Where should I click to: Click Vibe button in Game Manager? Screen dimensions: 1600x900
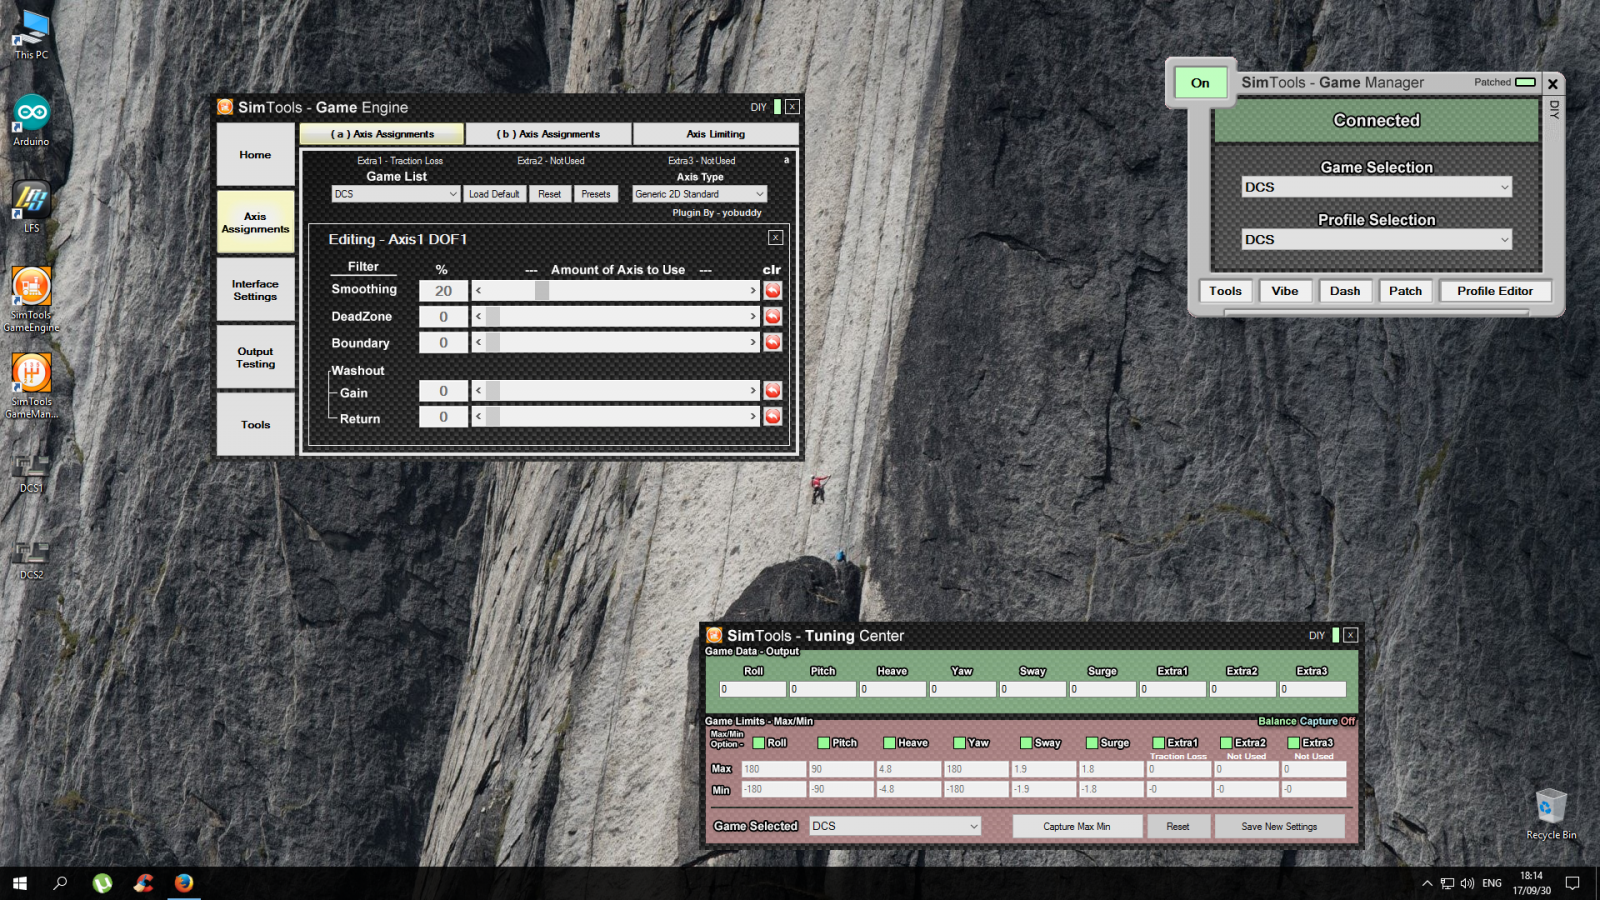[1285, 291]
